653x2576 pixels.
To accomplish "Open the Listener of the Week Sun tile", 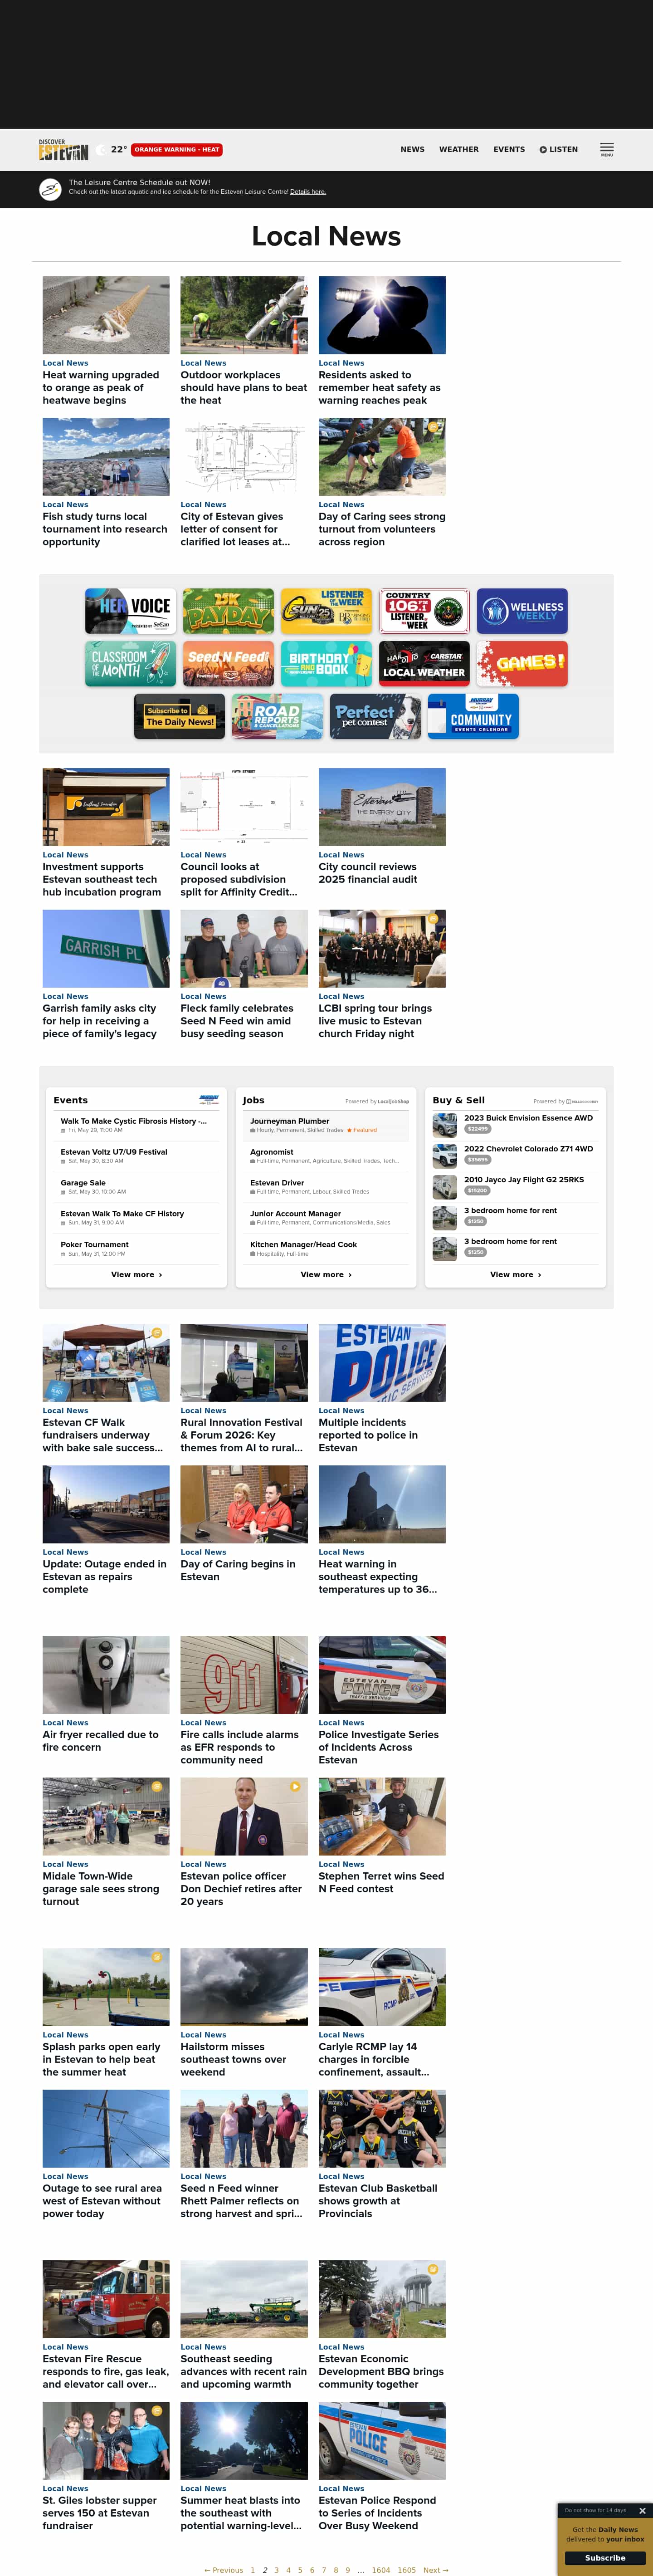I will point(326,611).
